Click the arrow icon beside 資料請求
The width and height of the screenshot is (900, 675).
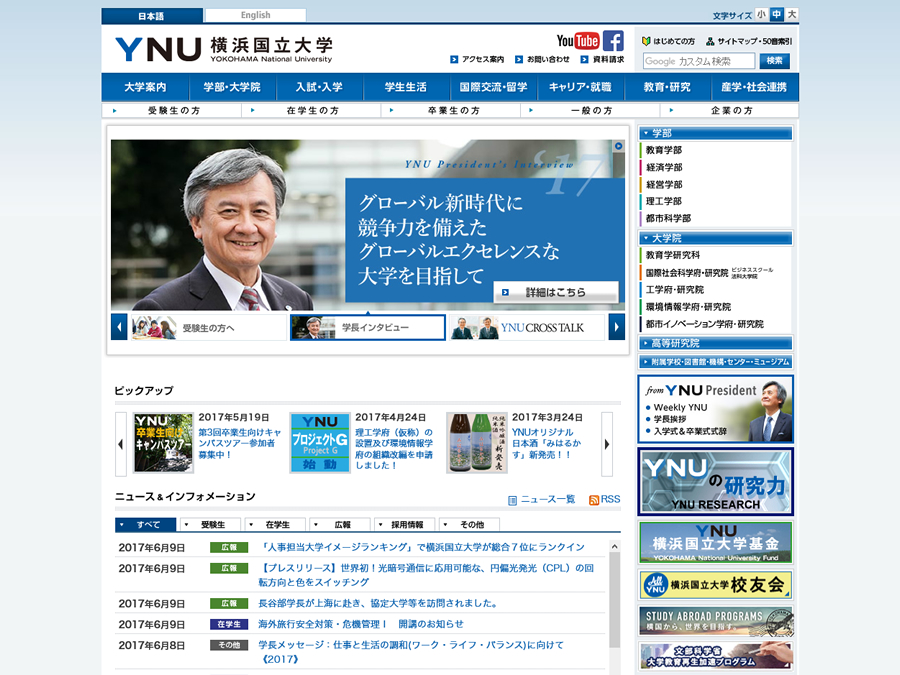coord(584,59)
